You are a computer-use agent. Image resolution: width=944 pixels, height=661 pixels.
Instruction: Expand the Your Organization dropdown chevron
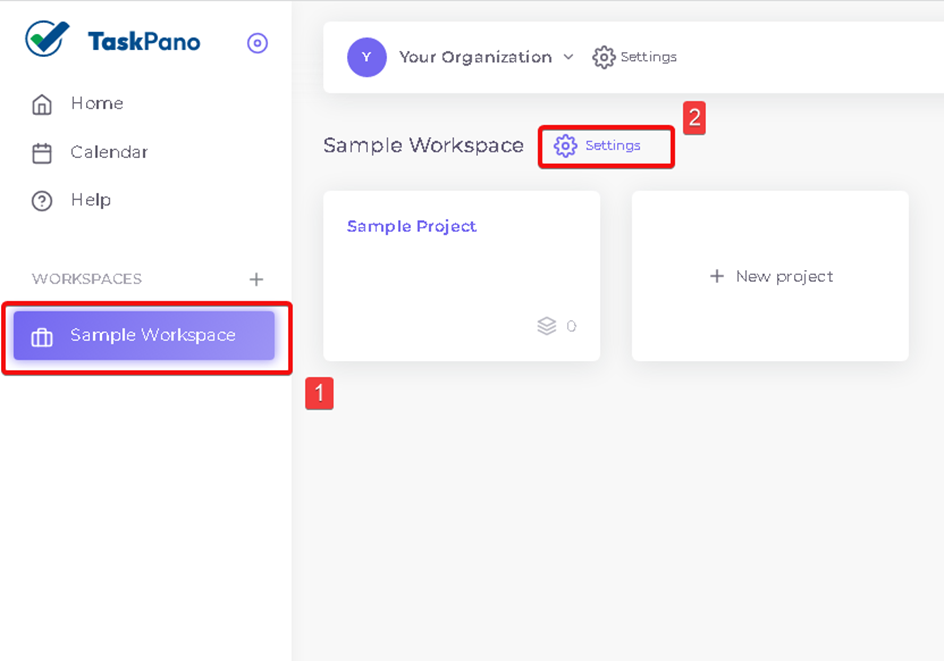point(568,57)
